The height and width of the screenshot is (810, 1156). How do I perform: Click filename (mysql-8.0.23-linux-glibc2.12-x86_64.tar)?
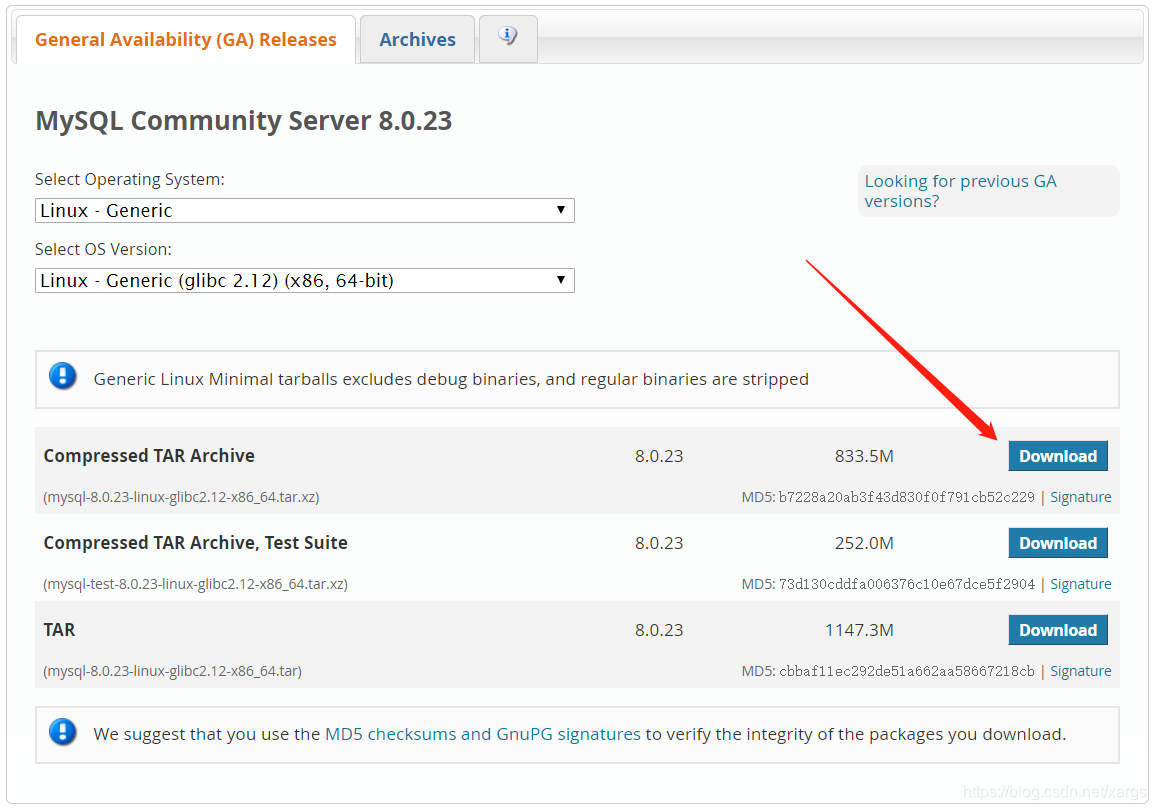pos(173,671)
